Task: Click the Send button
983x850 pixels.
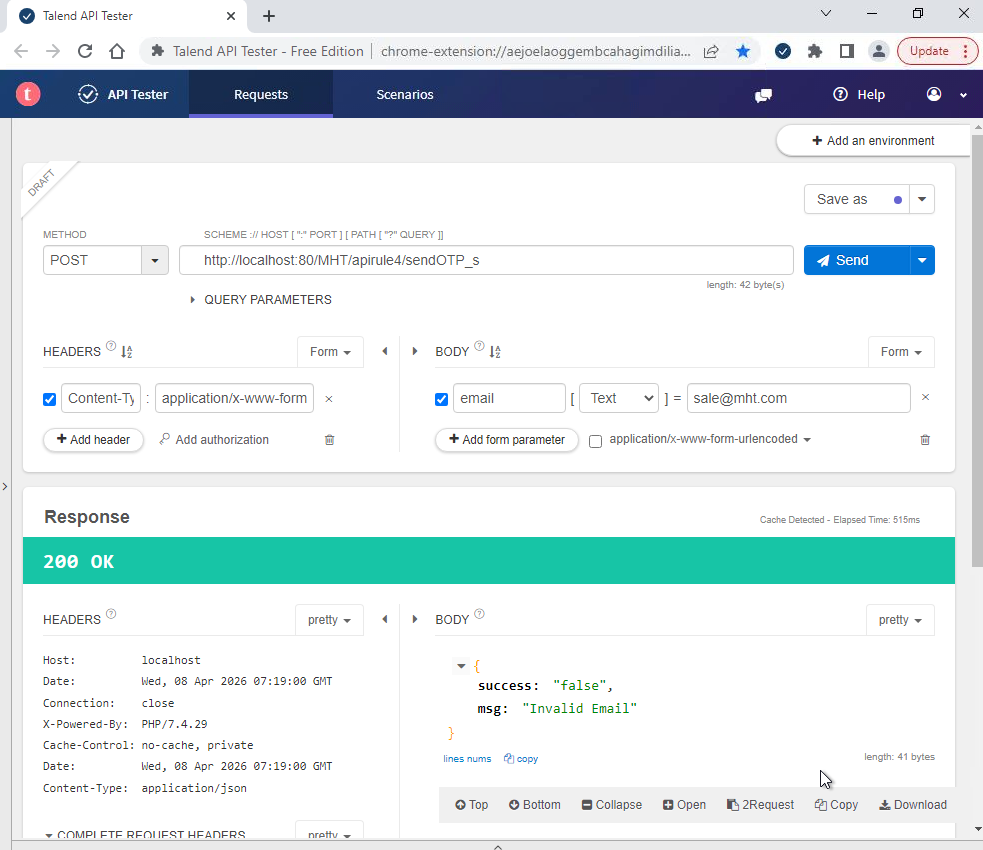Action: [x=856, y=260]
